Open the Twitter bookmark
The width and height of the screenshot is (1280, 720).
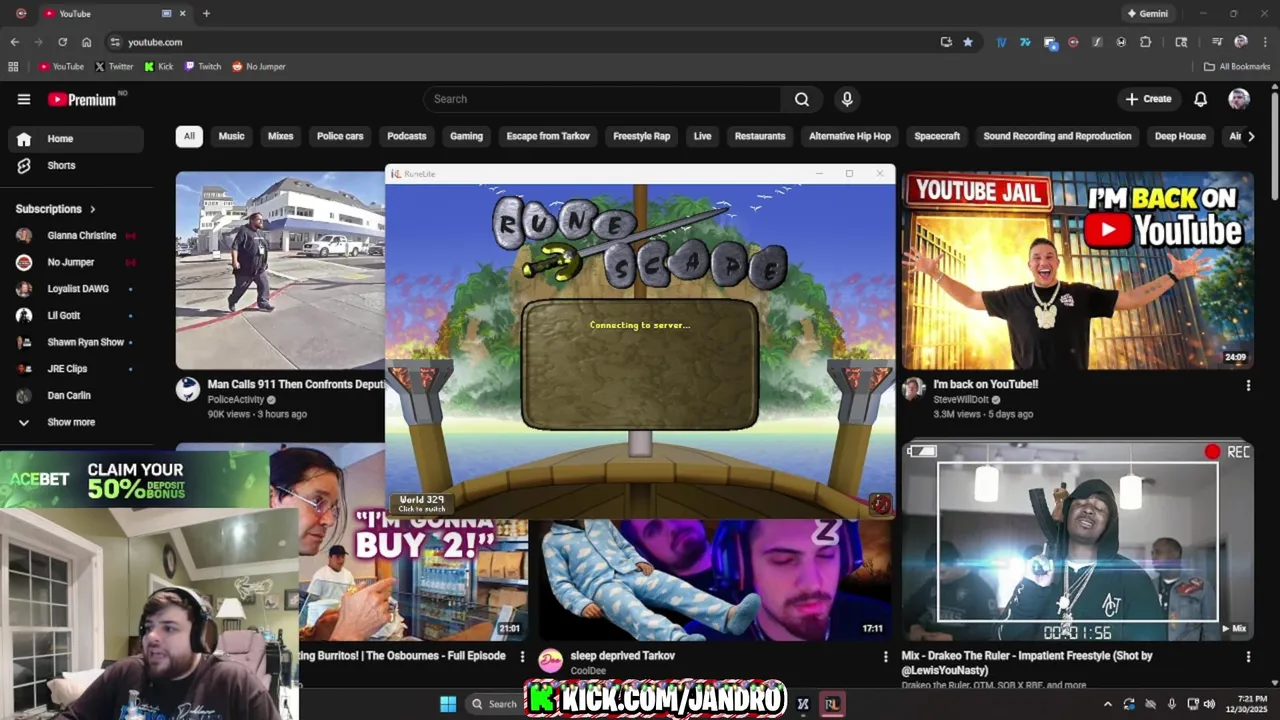pyautogui.click(x=114, y=67)
